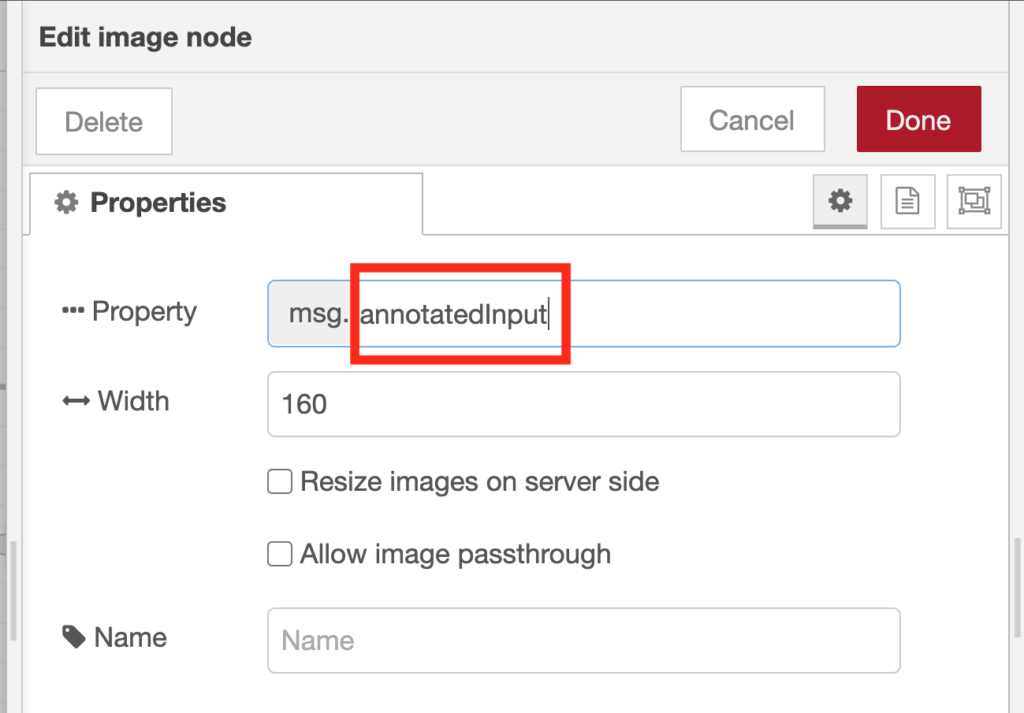This screenshot has height=713, width=1024.
Task: Open the node Appearance editor icon
Action: (x=973, y=201)
